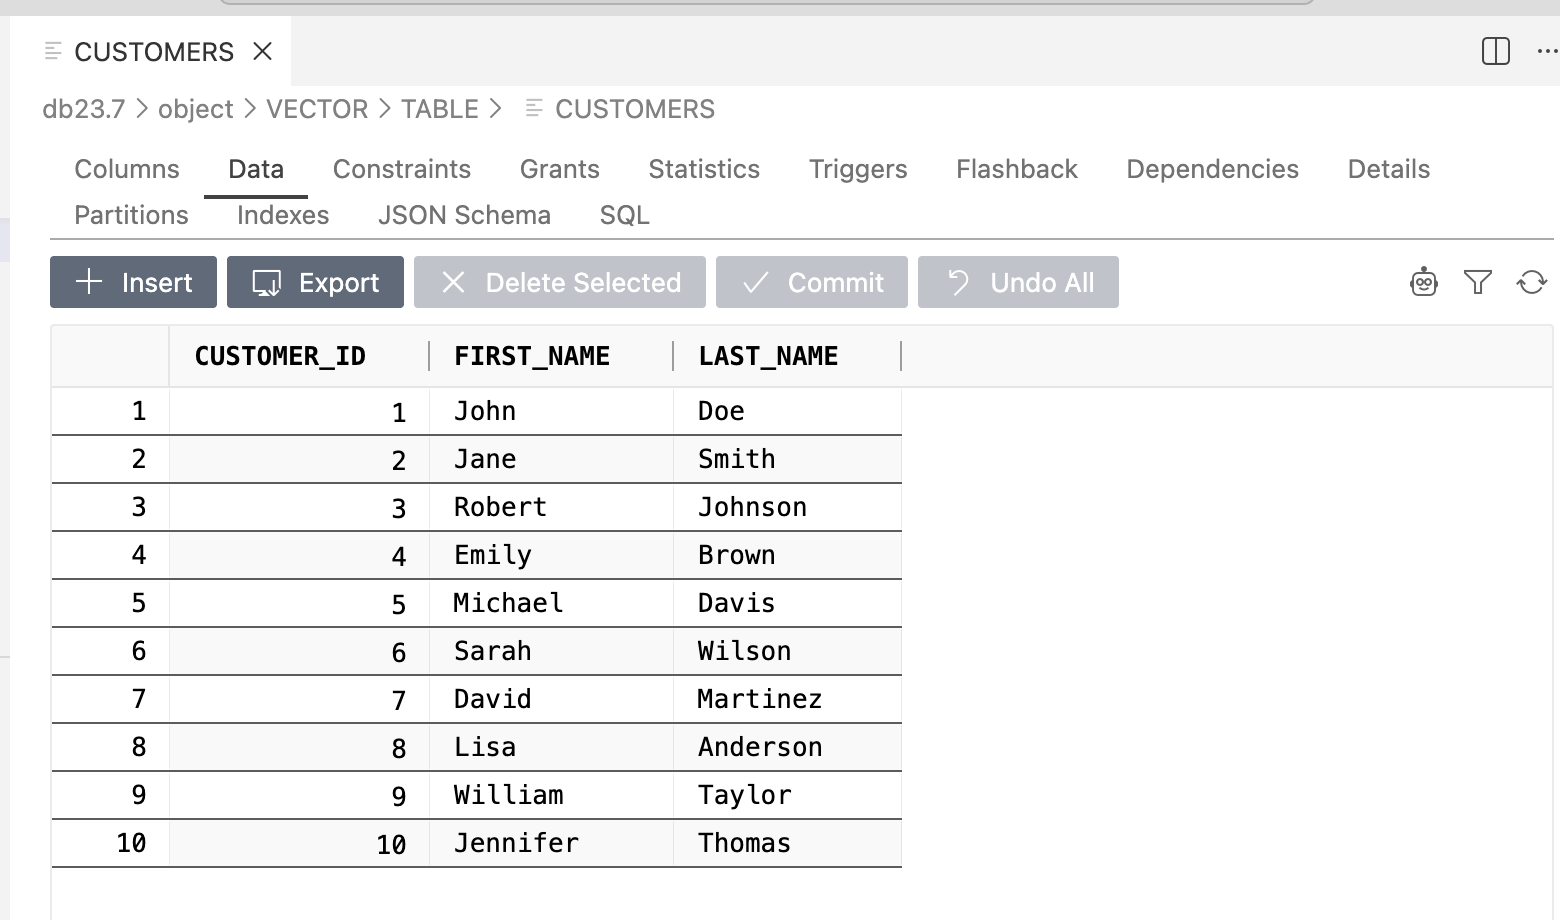Select the Export icon on the Export button
Screen dimensions: 1560x920
265,282
